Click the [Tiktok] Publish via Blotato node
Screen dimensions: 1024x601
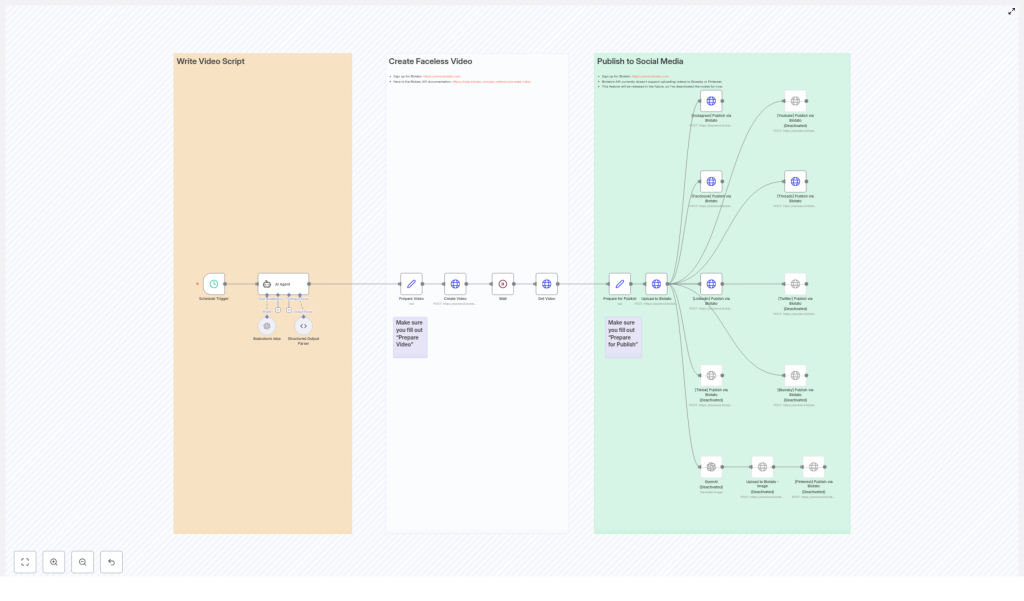(x=710, y=376)
